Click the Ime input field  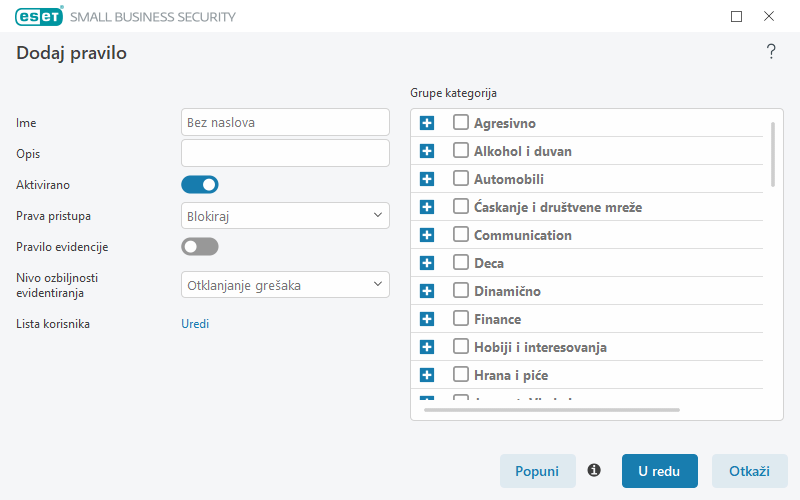[x=285, y=122]
